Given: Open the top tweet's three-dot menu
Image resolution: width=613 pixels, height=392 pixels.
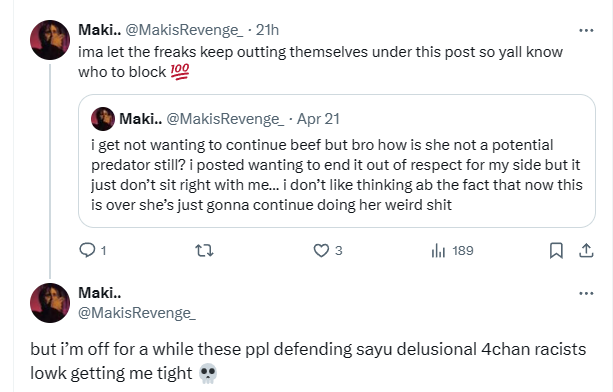Looking at the screenshot, I should [586, 30].
